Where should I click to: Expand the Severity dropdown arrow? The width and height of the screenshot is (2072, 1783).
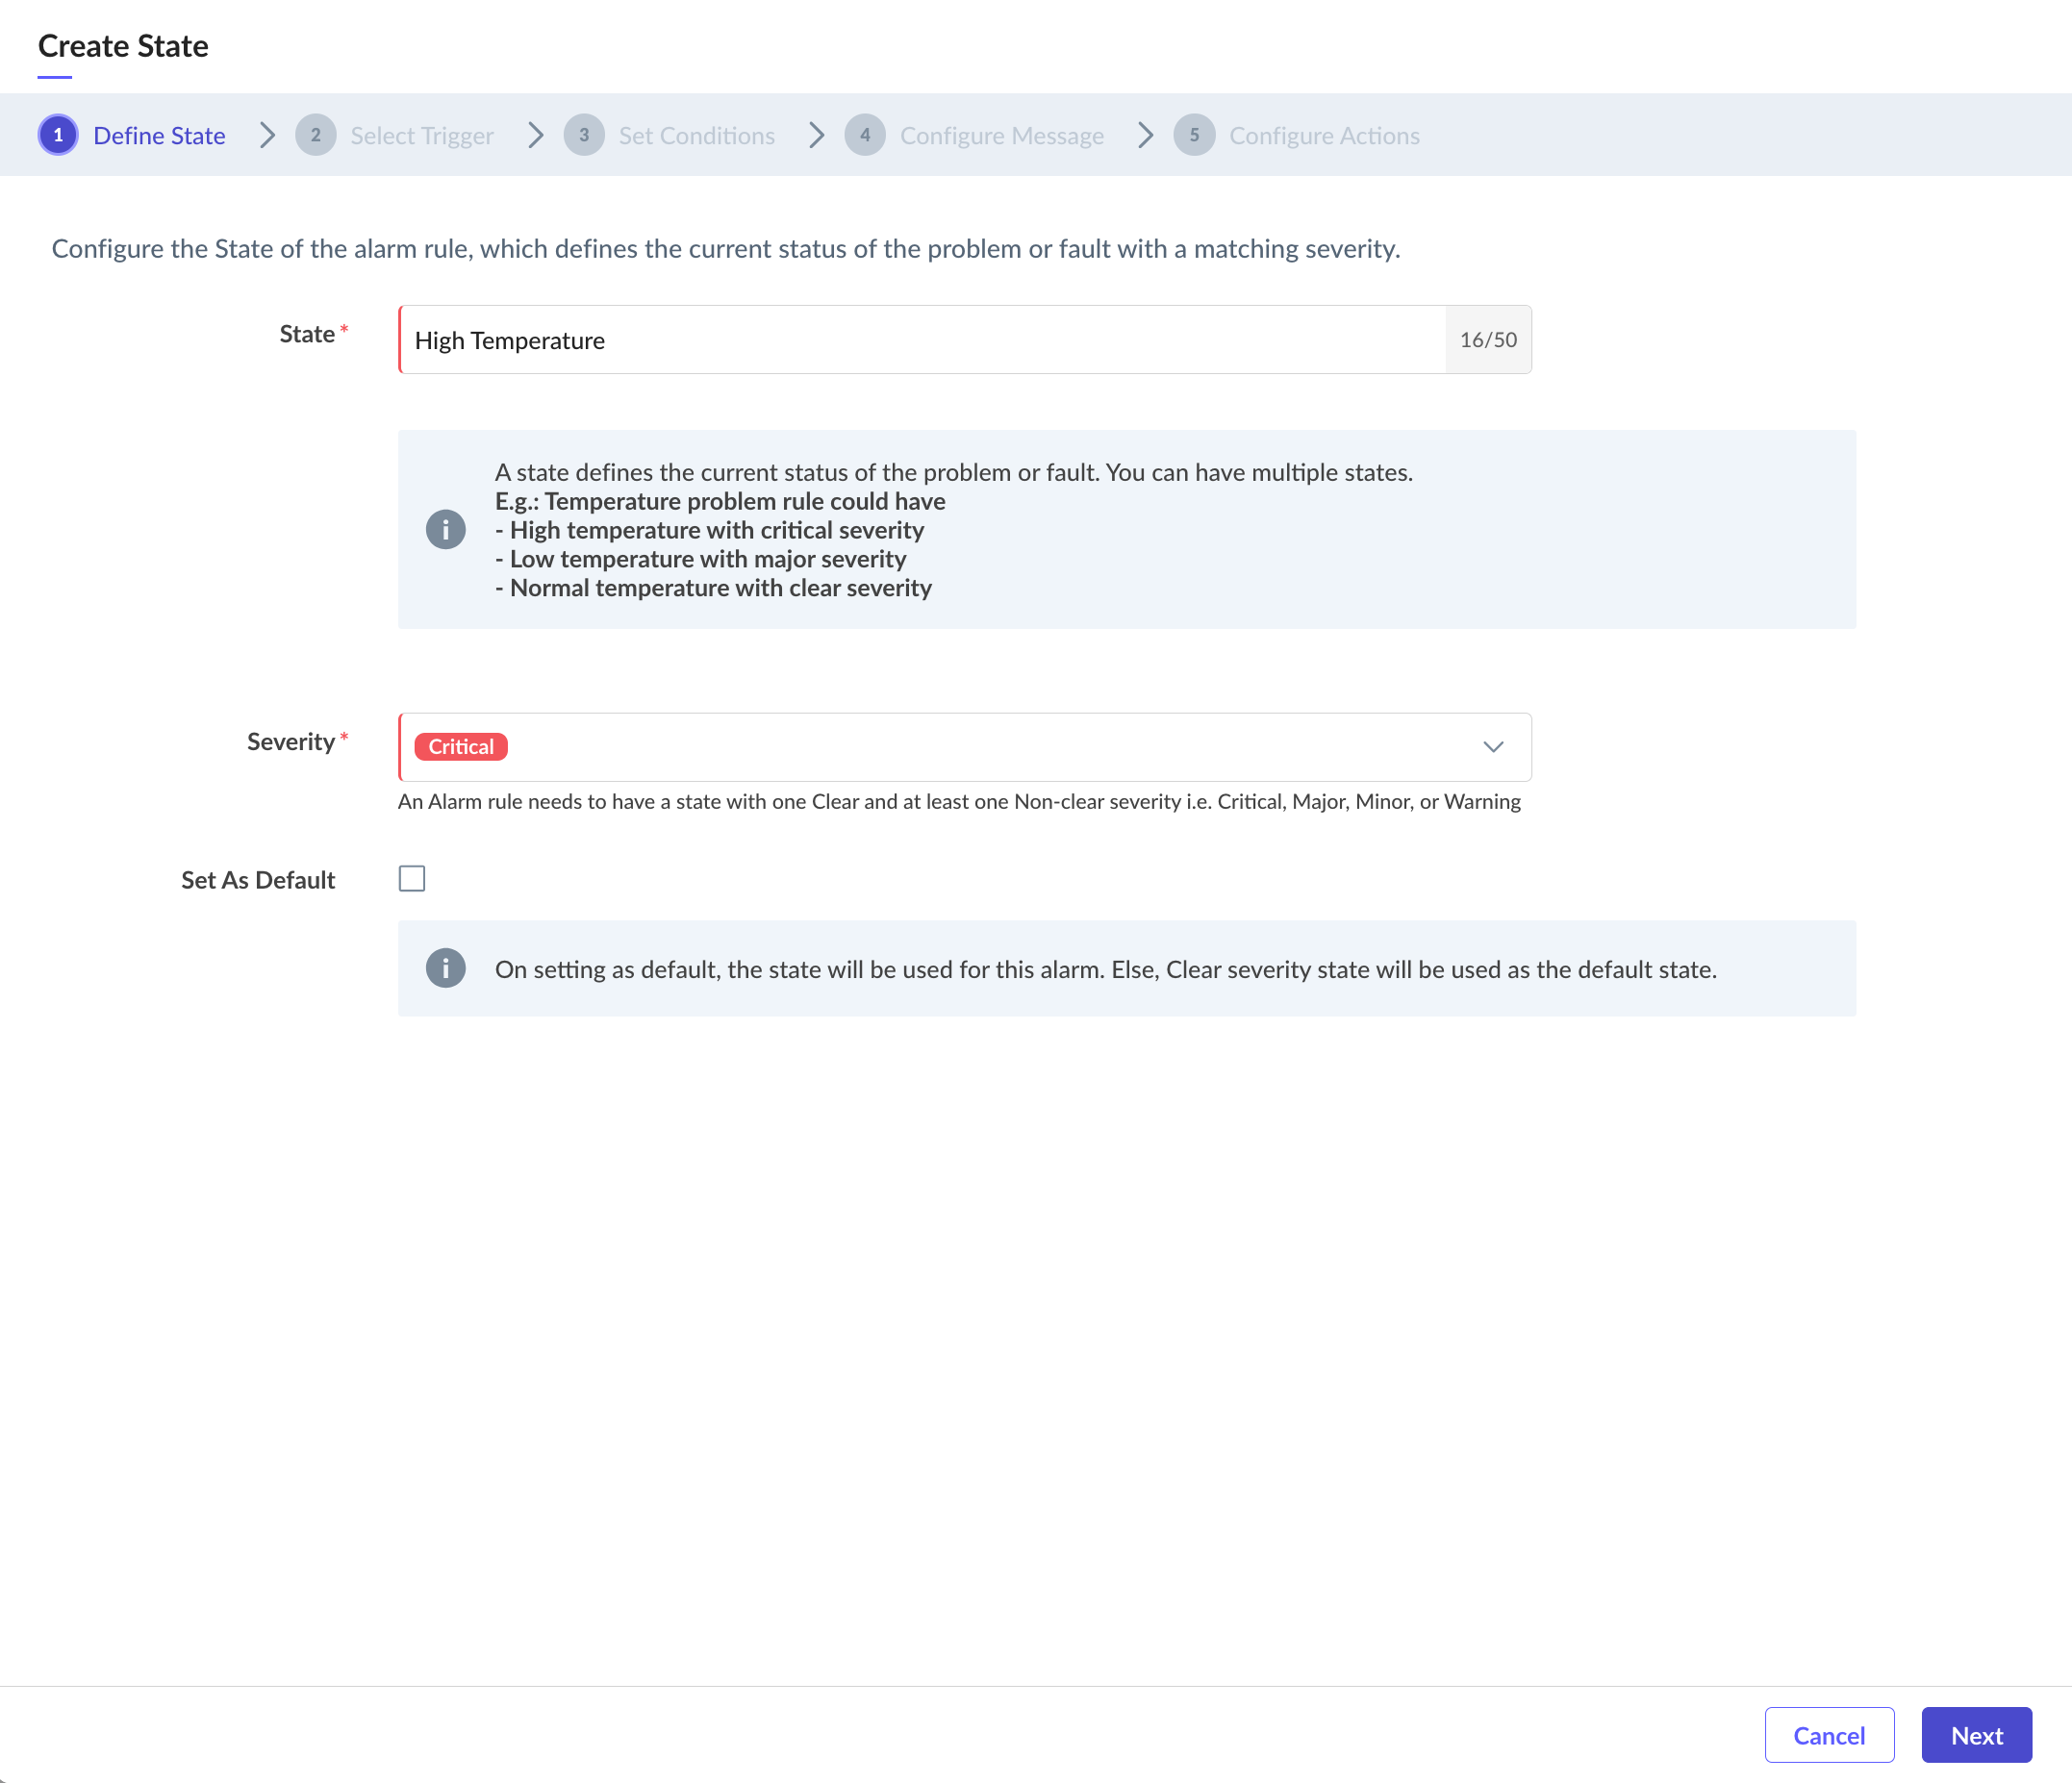click(1493, 747)
